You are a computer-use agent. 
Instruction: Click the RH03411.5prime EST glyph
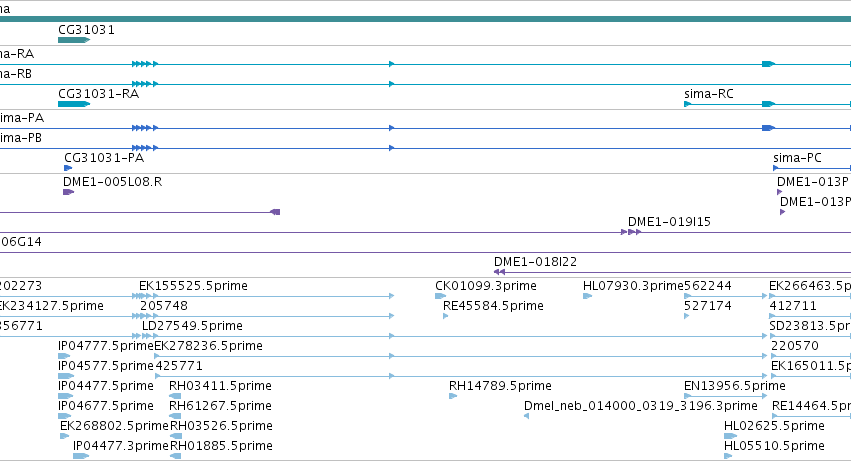click(x=175, y=396)
